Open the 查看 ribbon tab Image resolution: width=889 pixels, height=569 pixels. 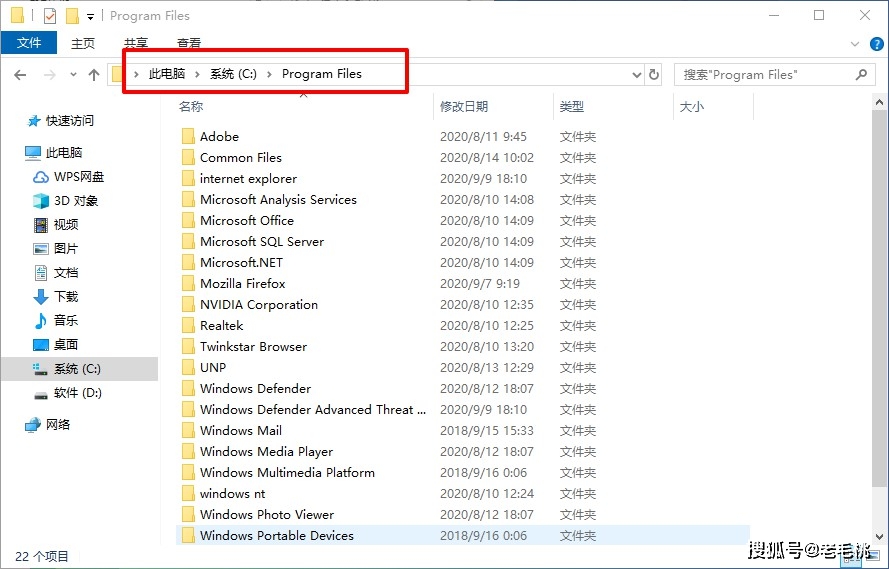tap(189, 43)
